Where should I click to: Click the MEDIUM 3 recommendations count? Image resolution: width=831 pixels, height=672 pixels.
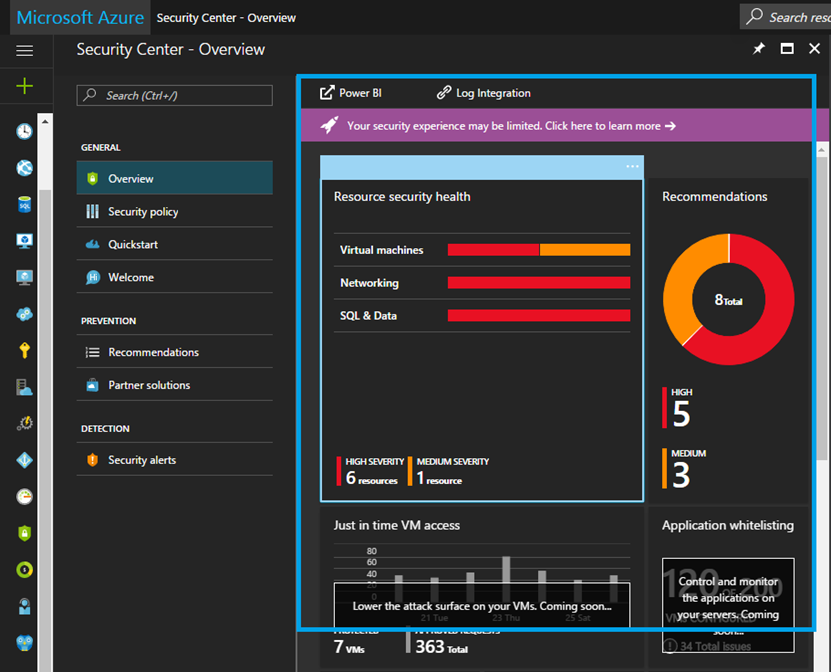[x=684, y=468]
